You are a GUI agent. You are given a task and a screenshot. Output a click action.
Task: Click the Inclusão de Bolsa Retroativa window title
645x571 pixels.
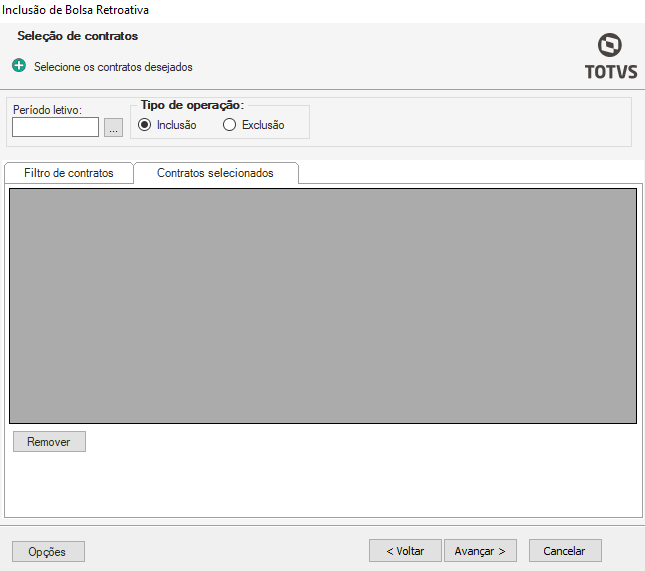[x=77, y=9]
